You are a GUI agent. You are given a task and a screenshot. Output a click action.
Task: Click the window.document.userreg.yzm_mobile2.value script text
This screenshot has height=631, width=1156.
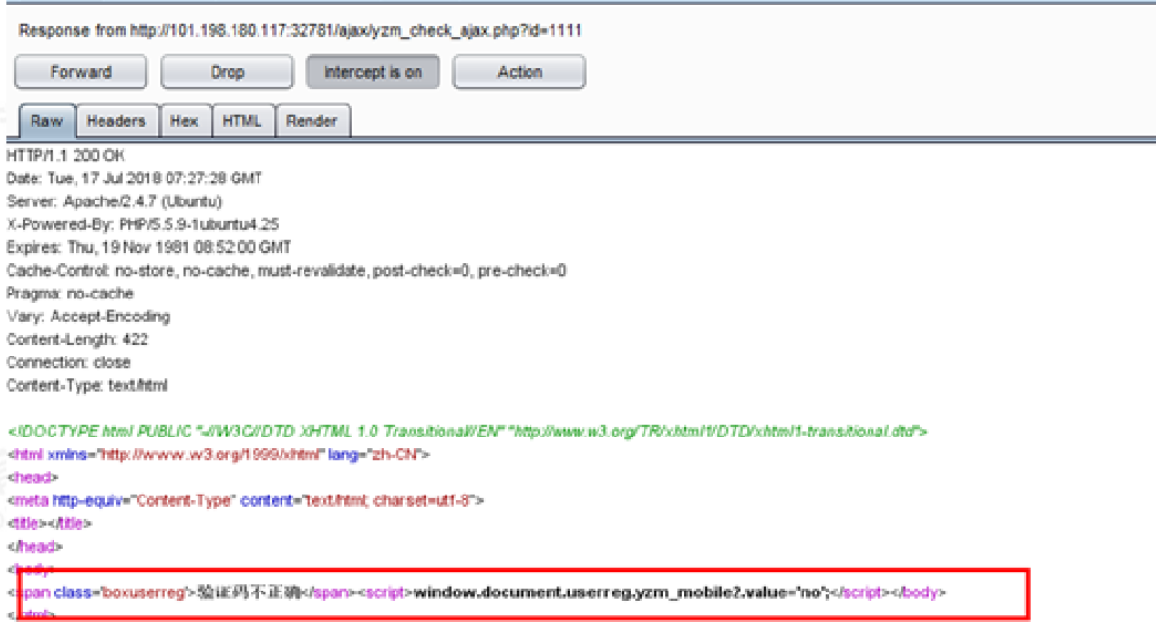(622, 592)
